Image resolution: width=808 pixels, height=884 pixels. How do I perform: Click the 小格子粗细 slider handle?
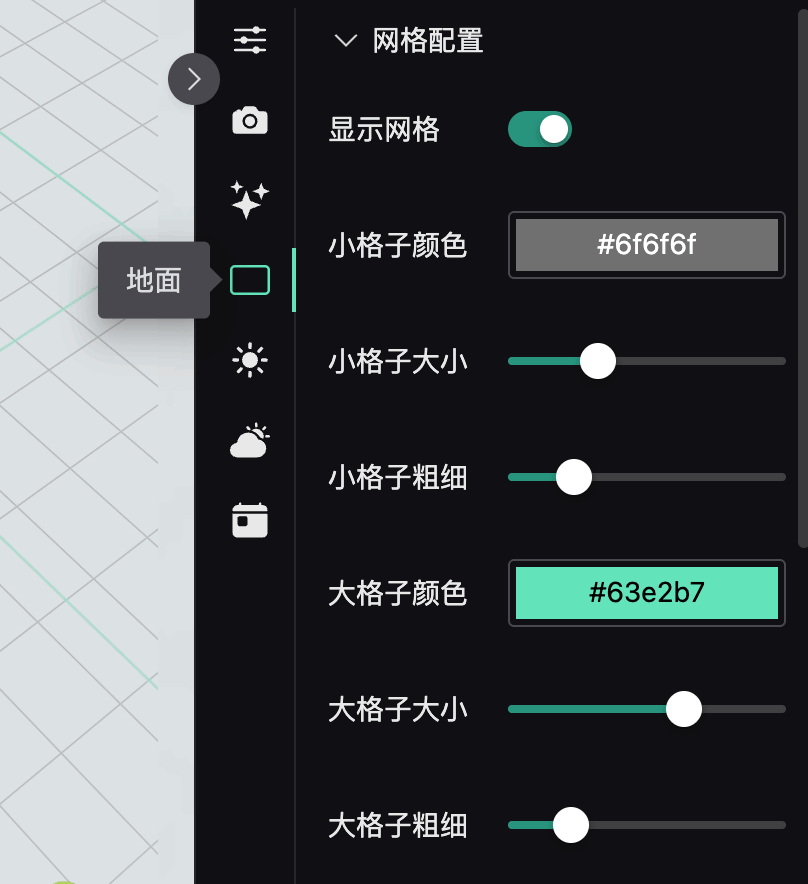[x=573, y=477]
